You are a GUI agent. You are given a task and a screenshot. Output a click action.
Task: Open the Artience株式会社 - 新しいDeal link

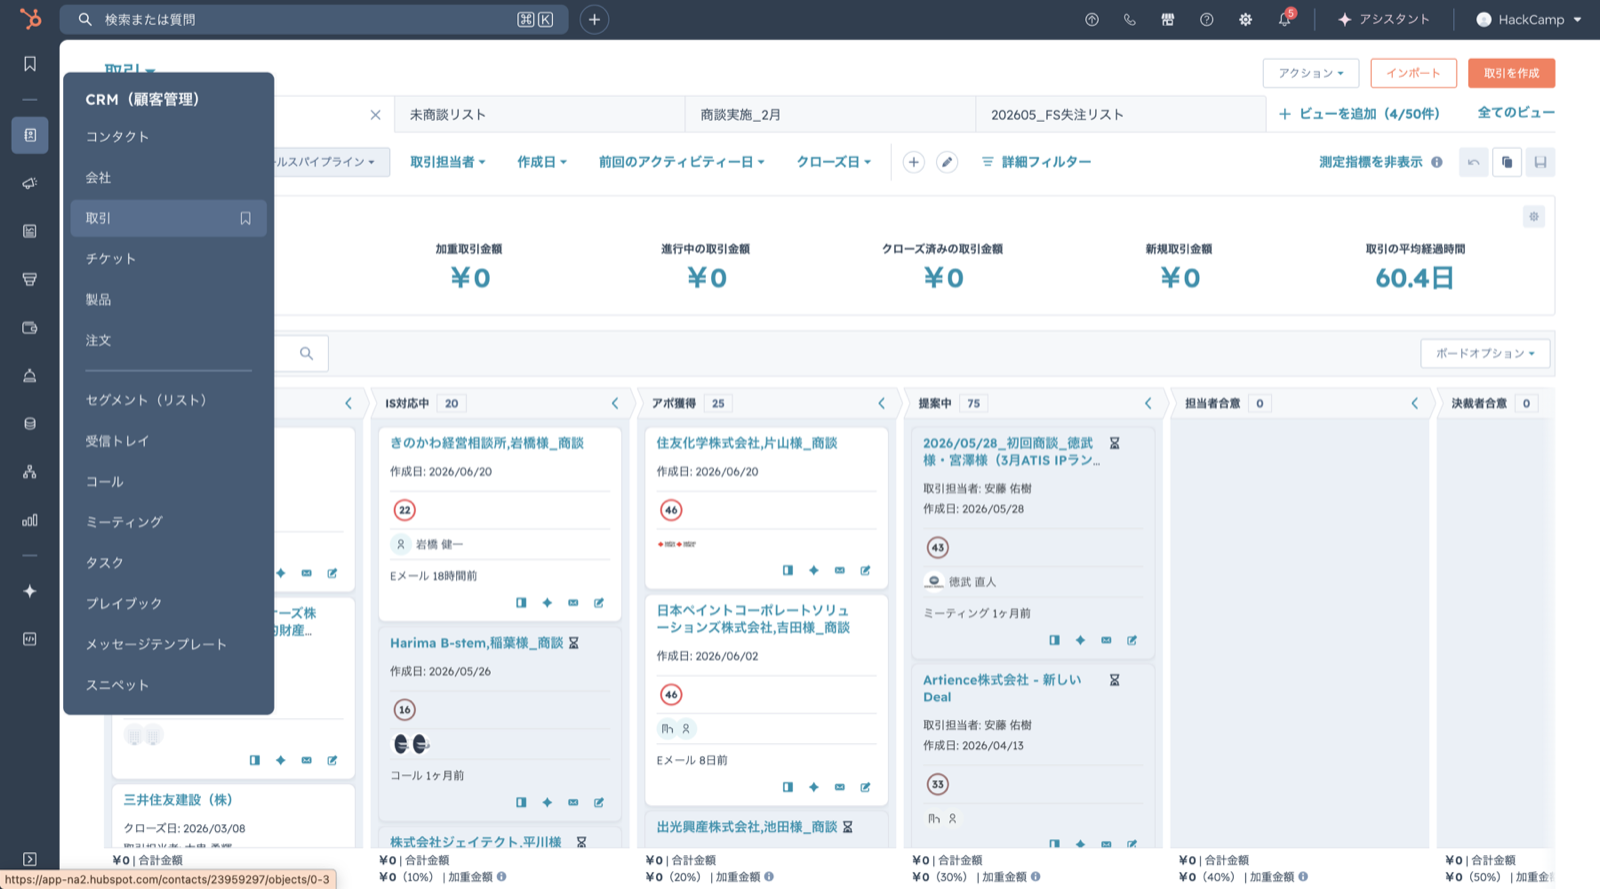click(x=1002, y=688)
